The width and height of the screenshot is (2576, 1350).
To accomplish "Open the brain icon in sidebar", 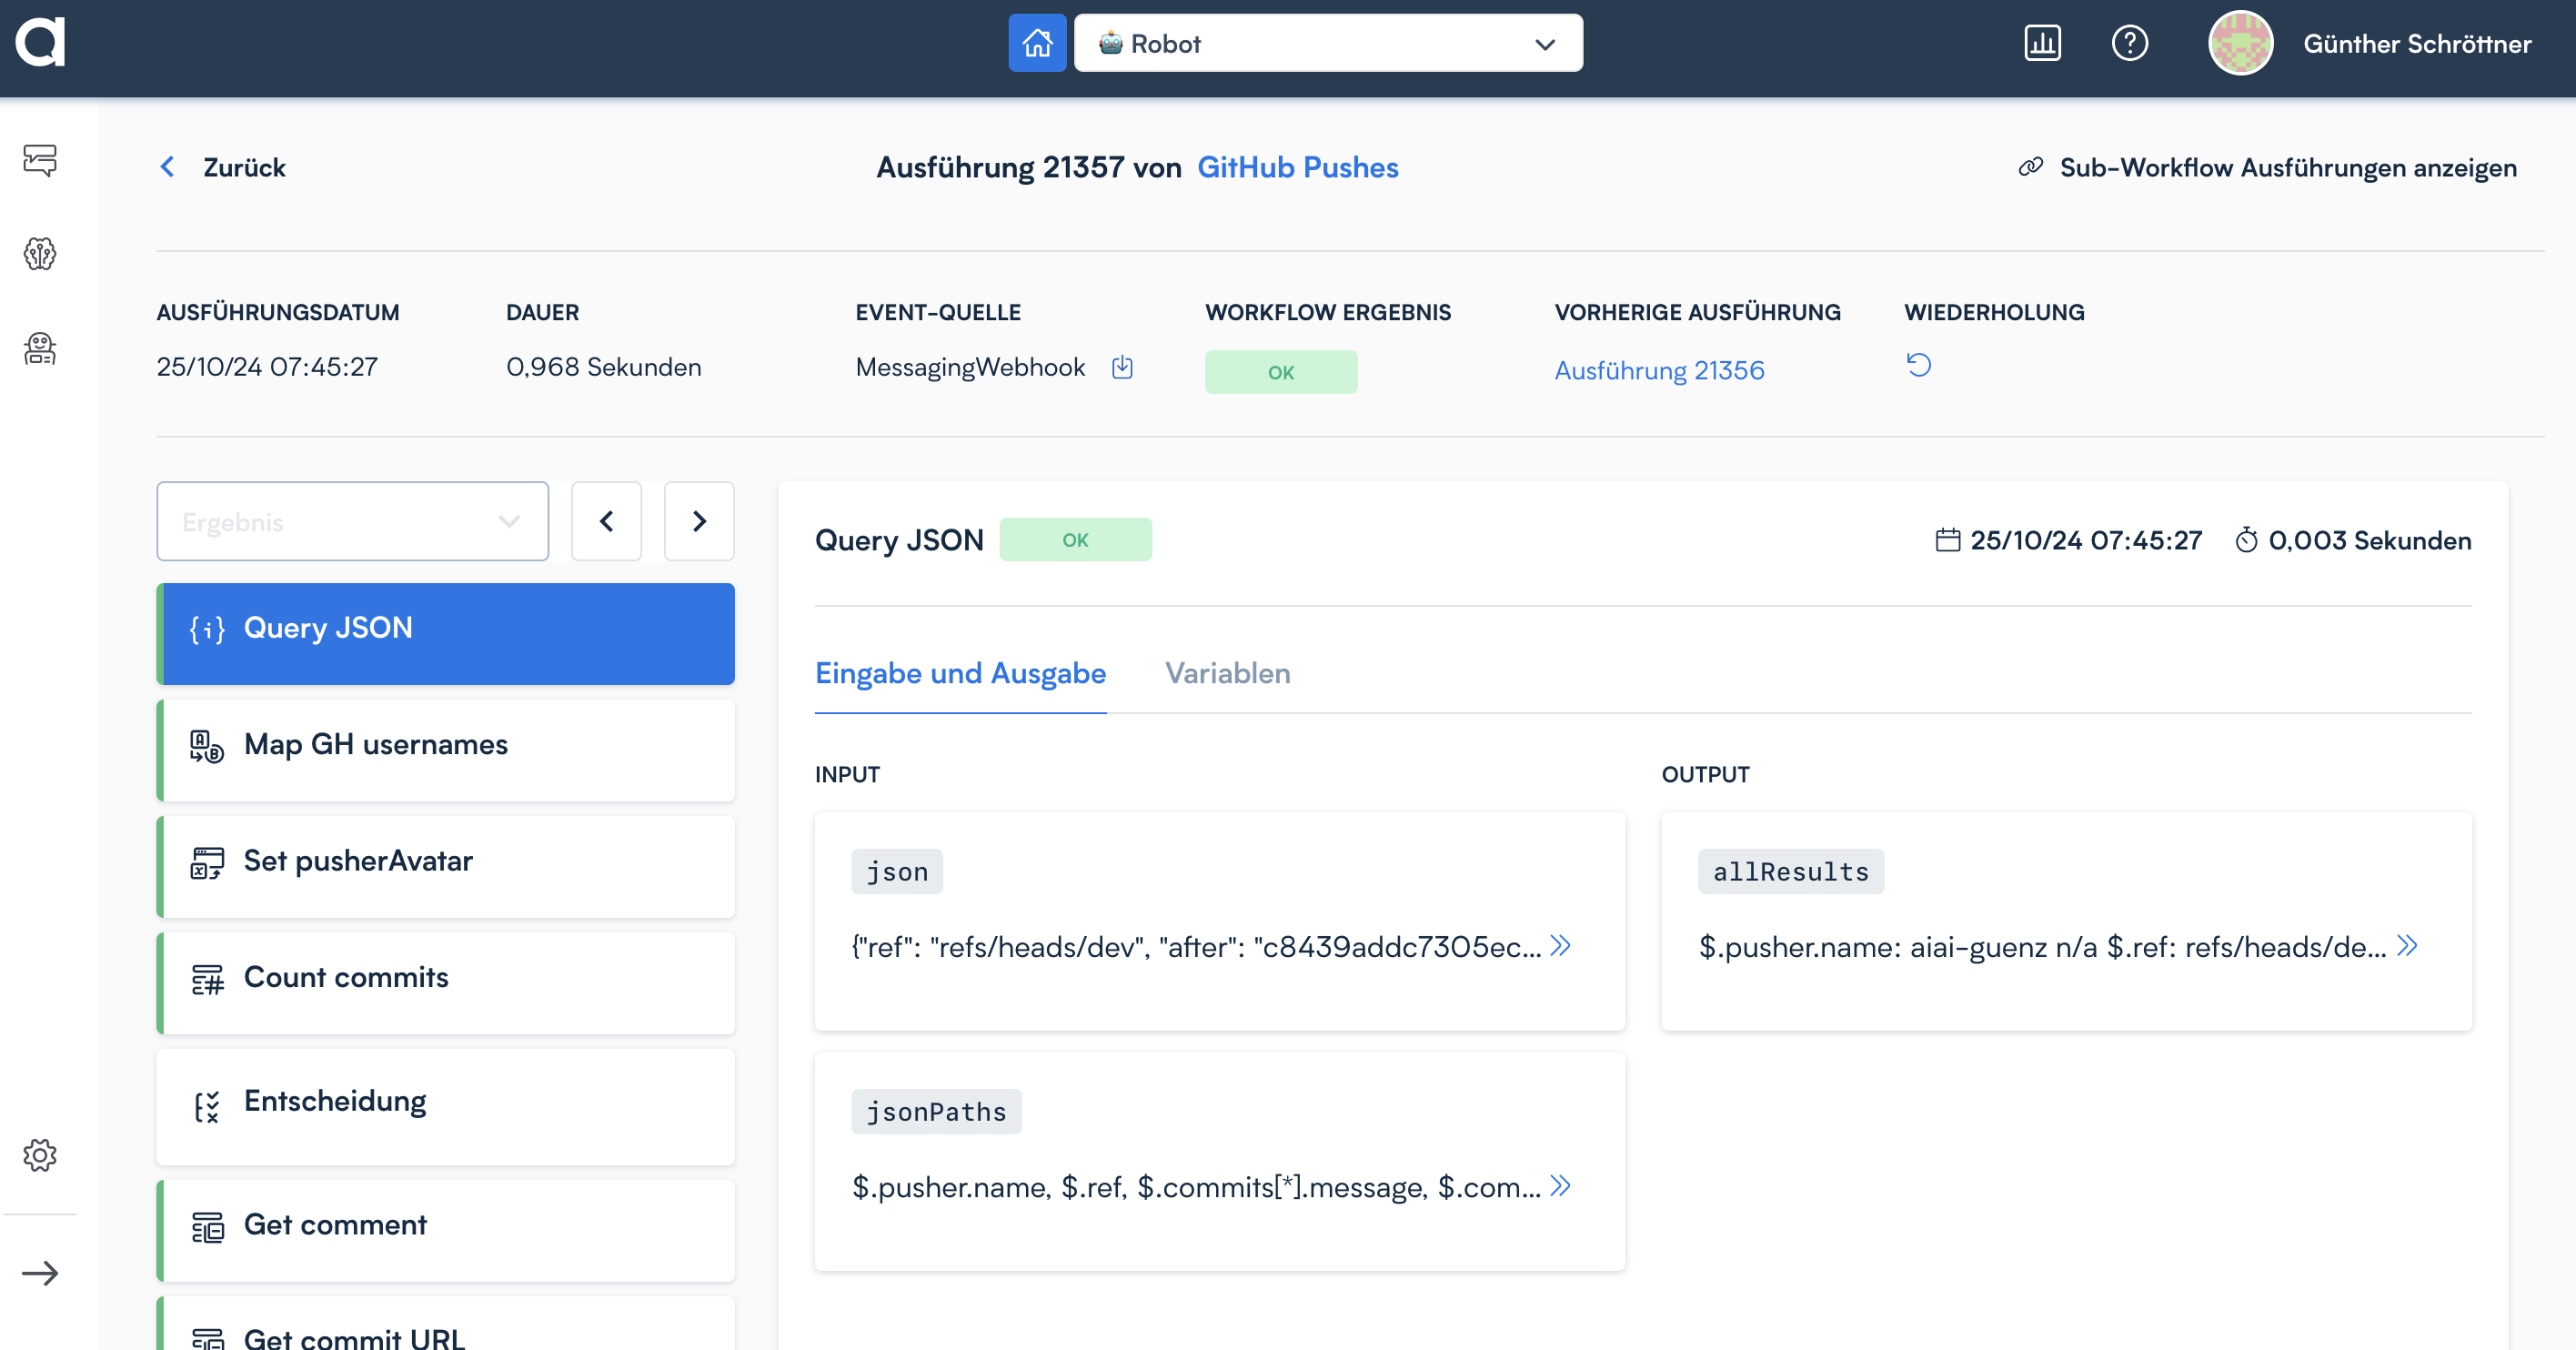I will [x=40, y=254].
